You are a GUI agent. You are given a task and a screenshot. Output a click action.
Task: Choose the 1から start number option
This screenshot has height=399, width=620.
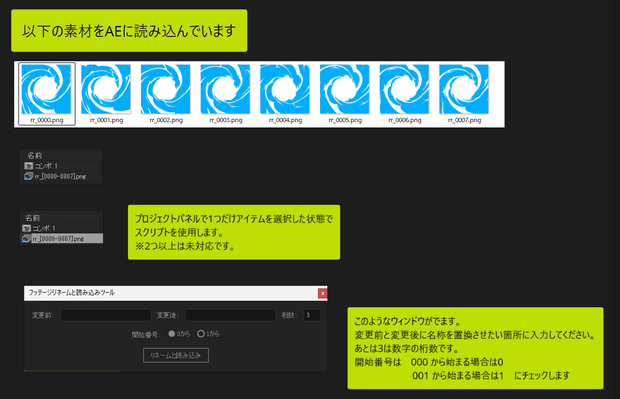coord(208,334)
